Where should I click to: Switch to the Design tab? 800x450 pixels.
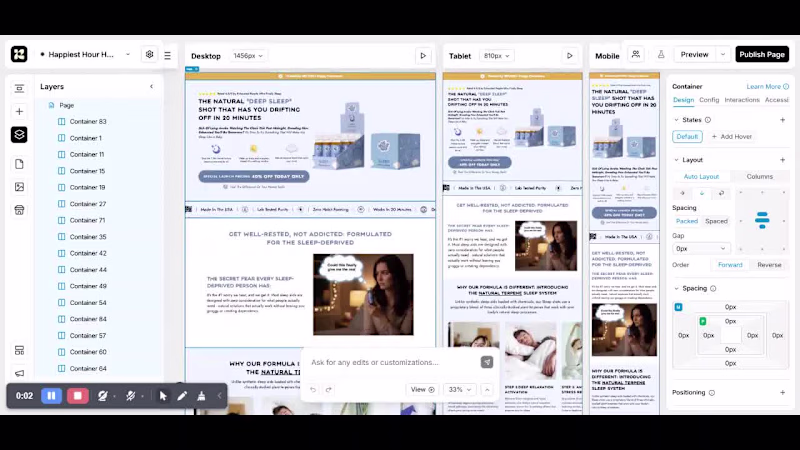point(683,99)
